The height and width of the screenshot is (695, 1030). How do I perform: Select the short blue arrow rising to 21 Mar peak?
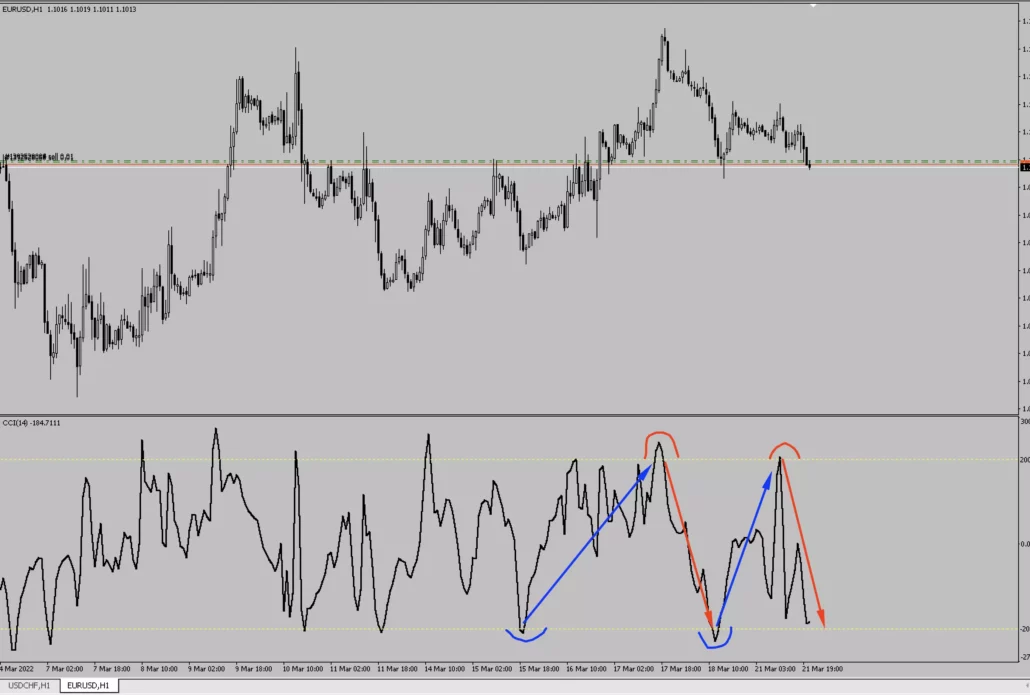[746, 546]
